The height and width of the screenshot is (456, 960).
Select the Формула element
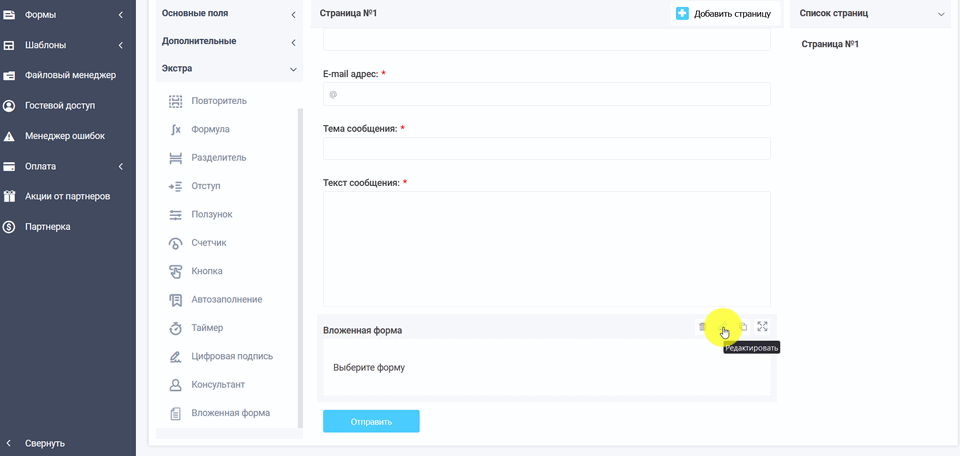click(210, 129)
